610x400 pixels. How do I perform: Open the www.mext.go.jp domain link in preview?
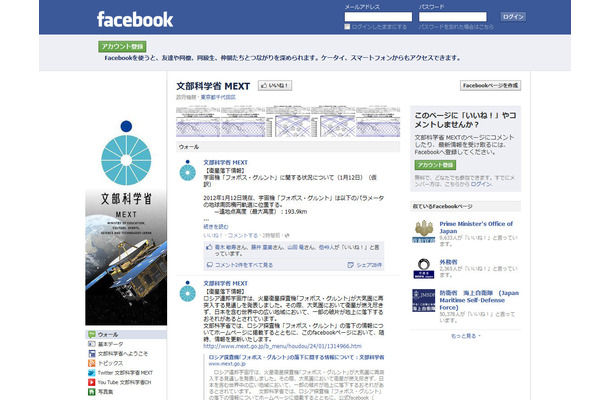click(227, 364)
